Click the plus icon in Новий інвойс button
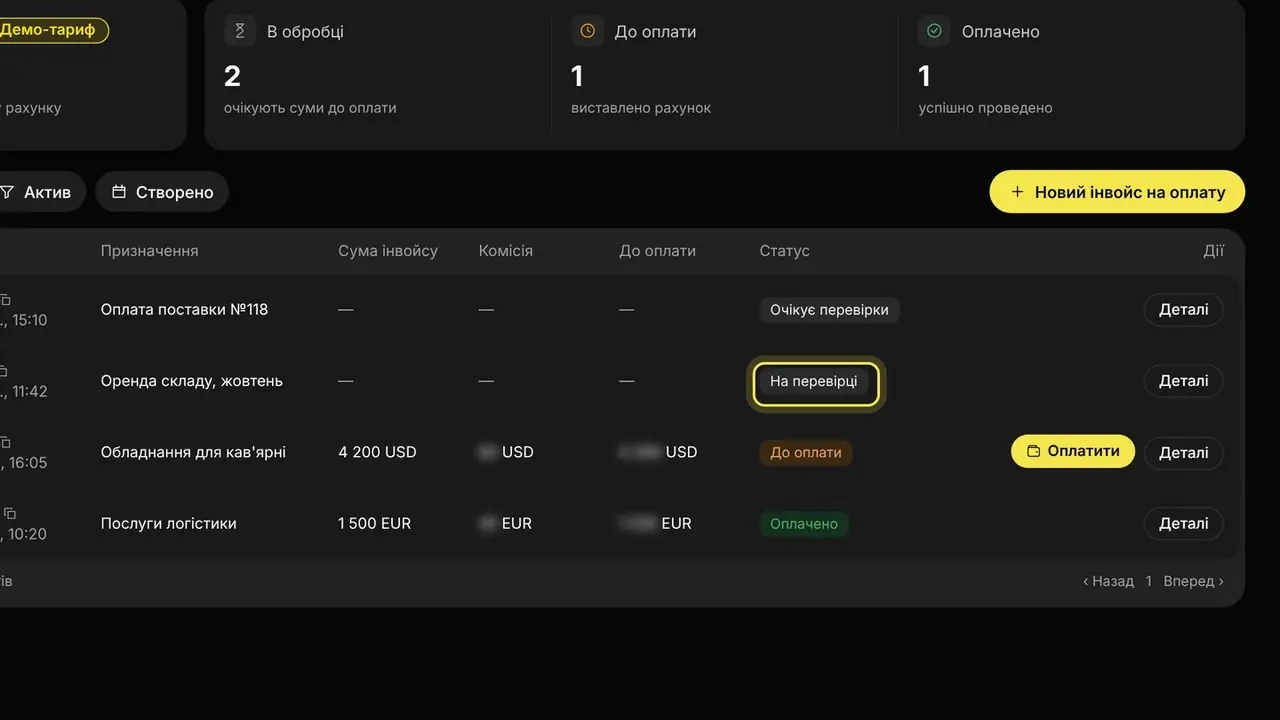The image size is (1280, 720). 1017,192
